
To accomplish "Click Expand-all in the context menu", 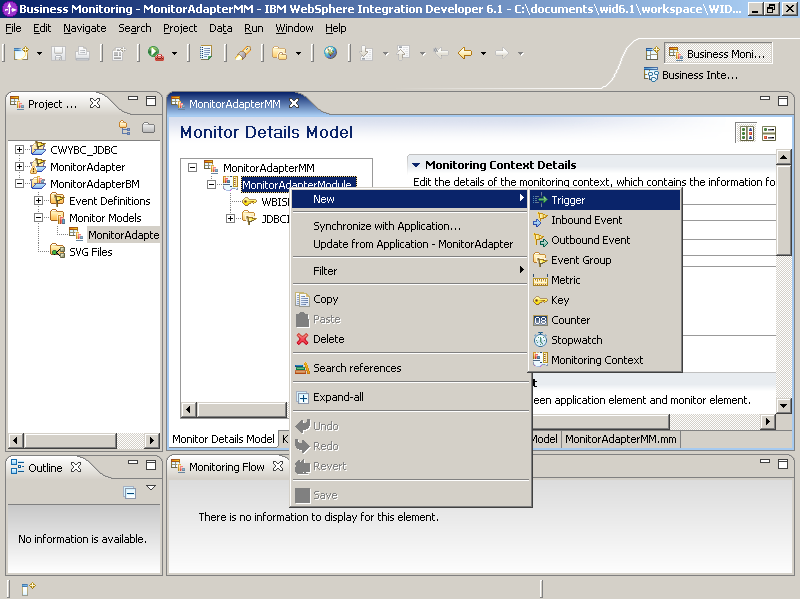I will coord(411,397).
